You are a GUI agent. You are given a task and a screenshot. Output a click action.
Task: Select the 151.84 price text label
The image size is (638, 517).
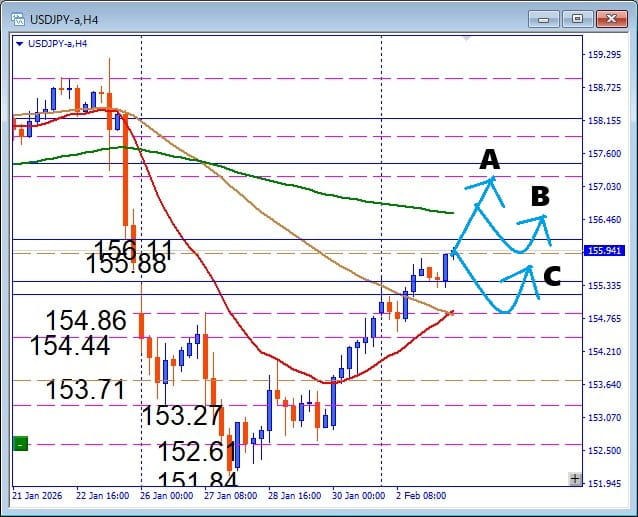197,479
